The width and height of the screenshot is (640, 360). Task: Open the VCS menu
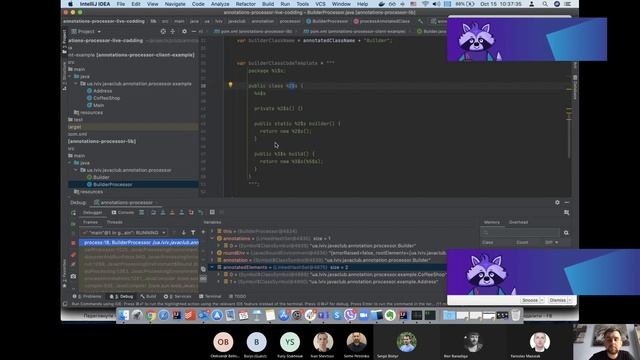[320, 4]
